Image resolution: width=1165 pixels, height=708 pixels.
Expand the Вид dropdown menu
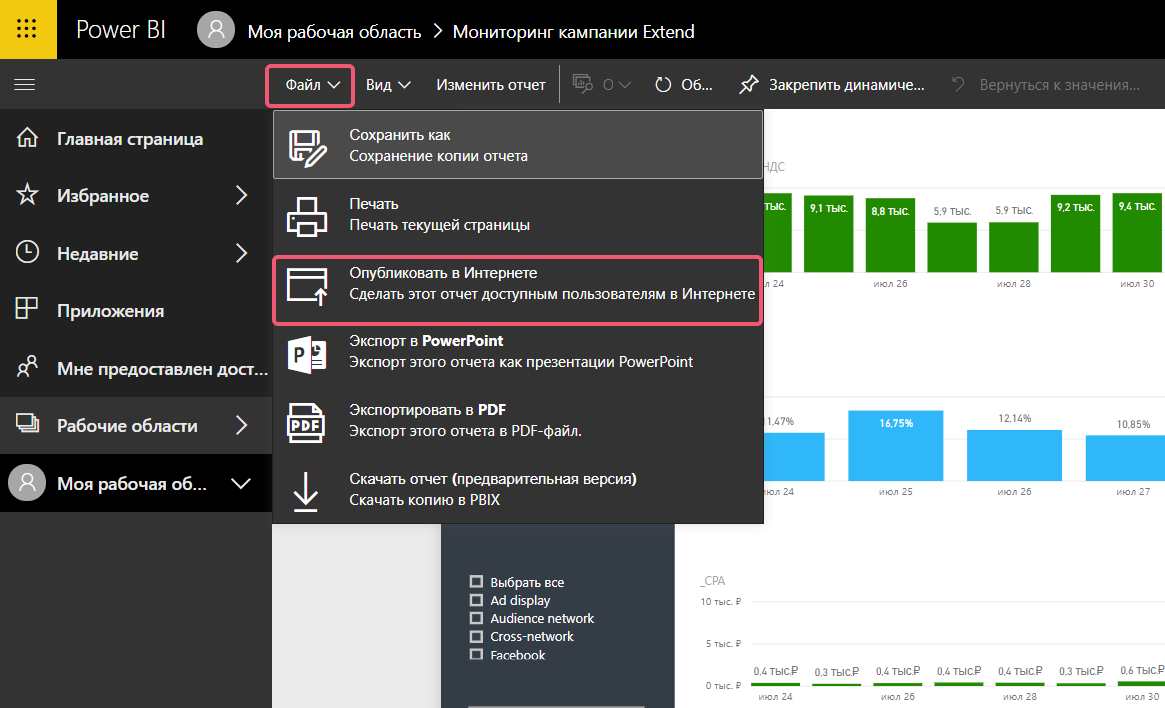pyautogui.click(x=388, y=85)
